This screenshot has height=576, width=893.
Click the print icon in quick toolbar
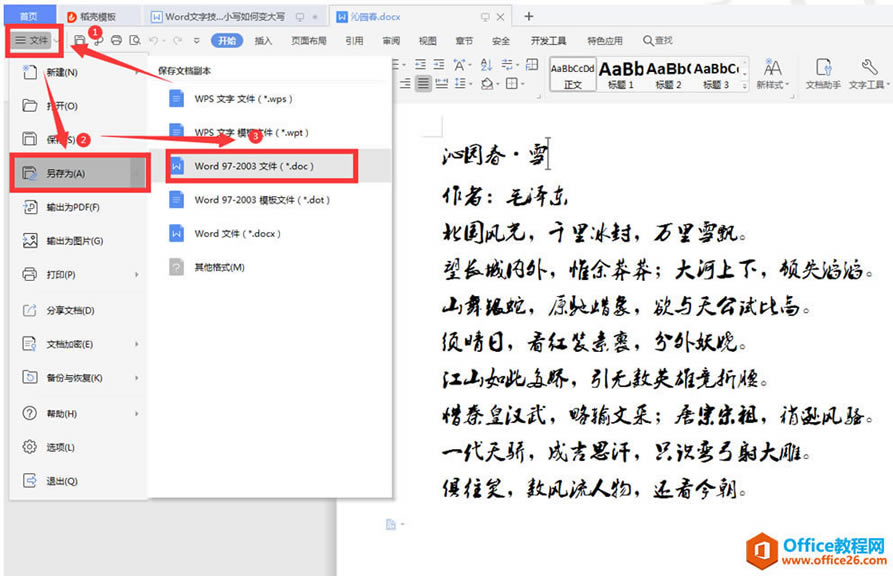(x=116, y=40)
